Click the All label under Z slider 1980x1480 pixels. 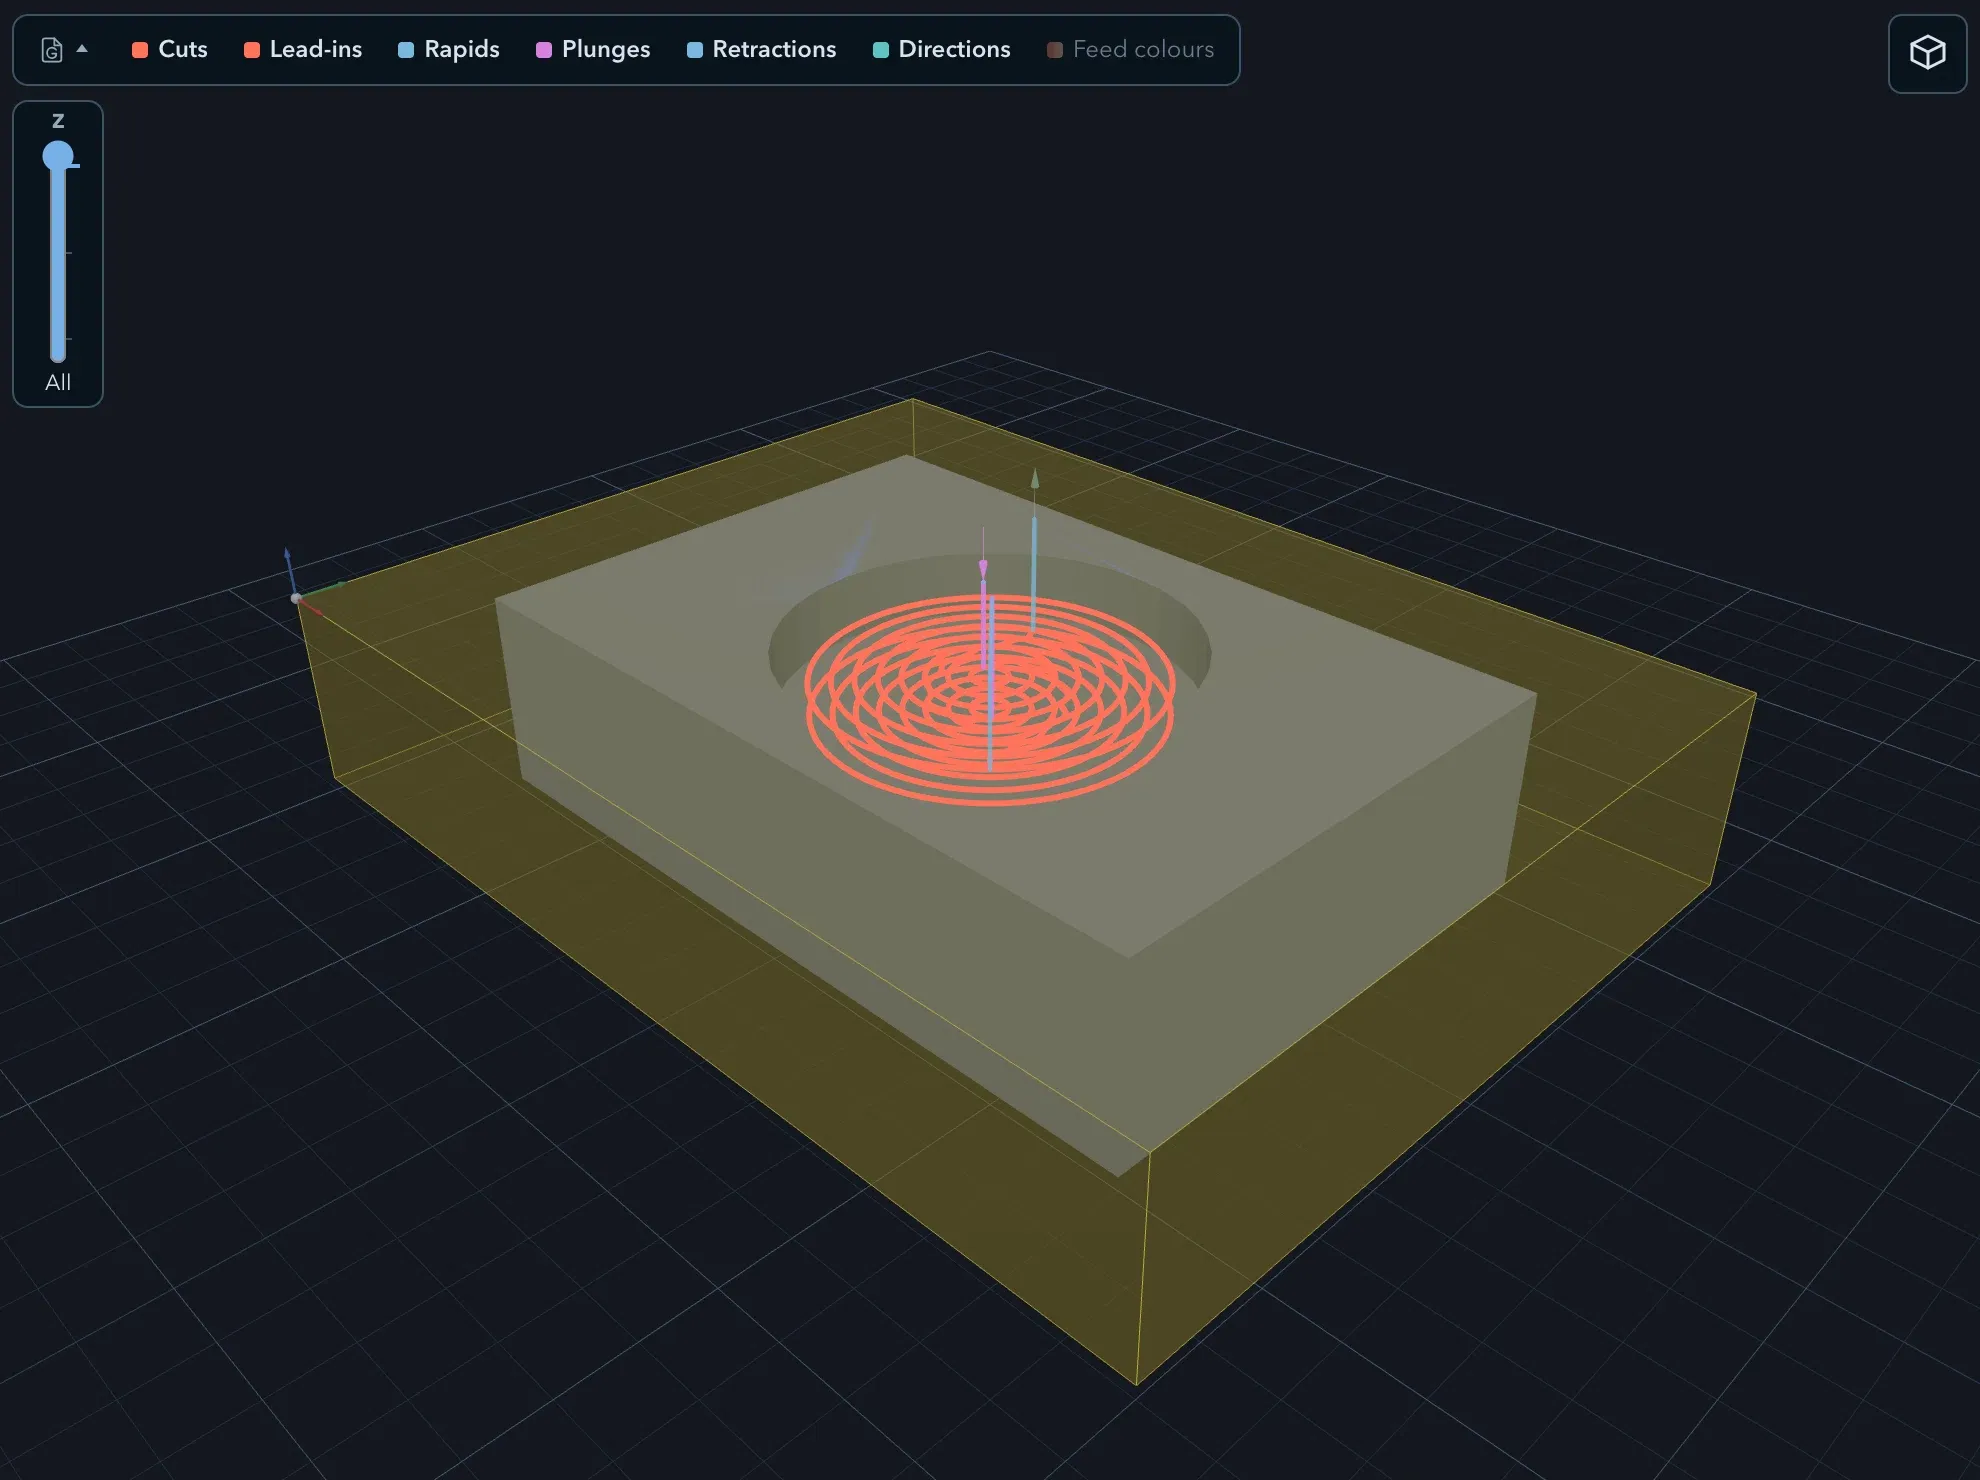[x=58, y=382]
